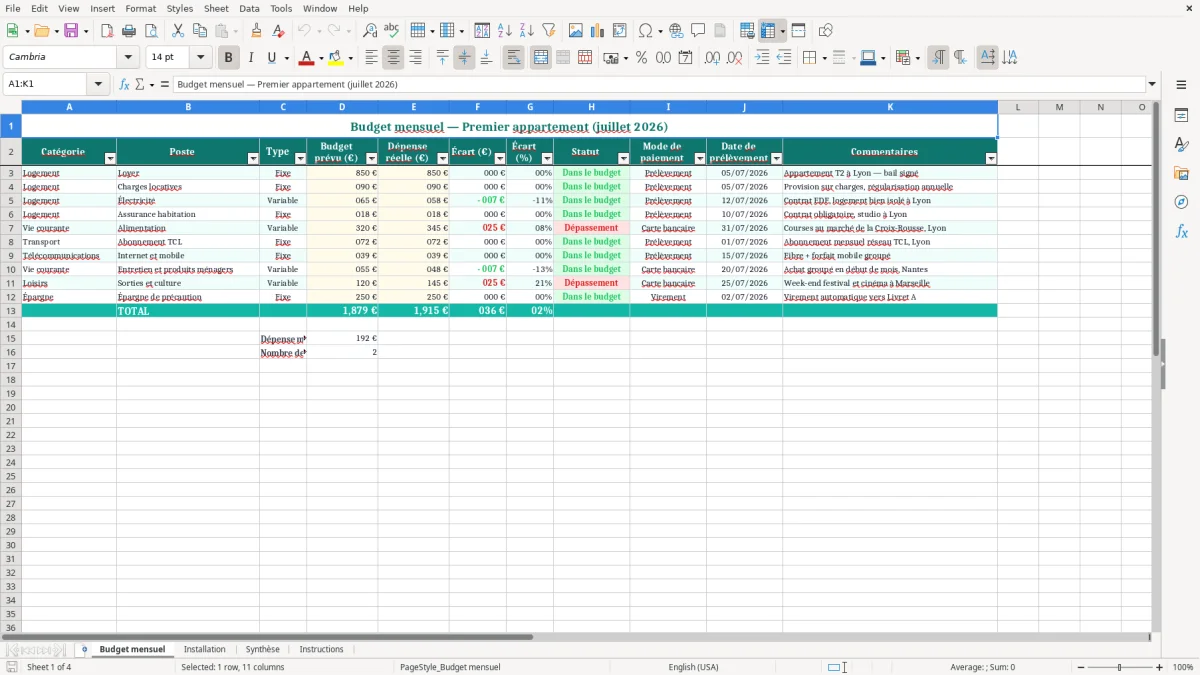Open Statut column filter dropdown

[x=624, y=159]
